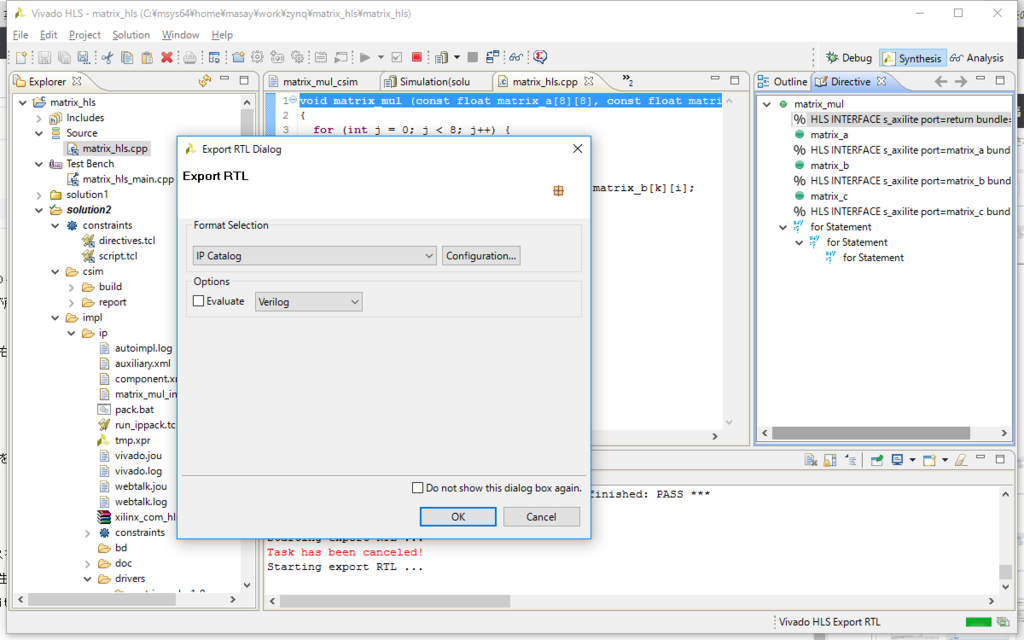Click the Scroll Lock console icon
1024x640 pixels.
click(x=830, y=460)
